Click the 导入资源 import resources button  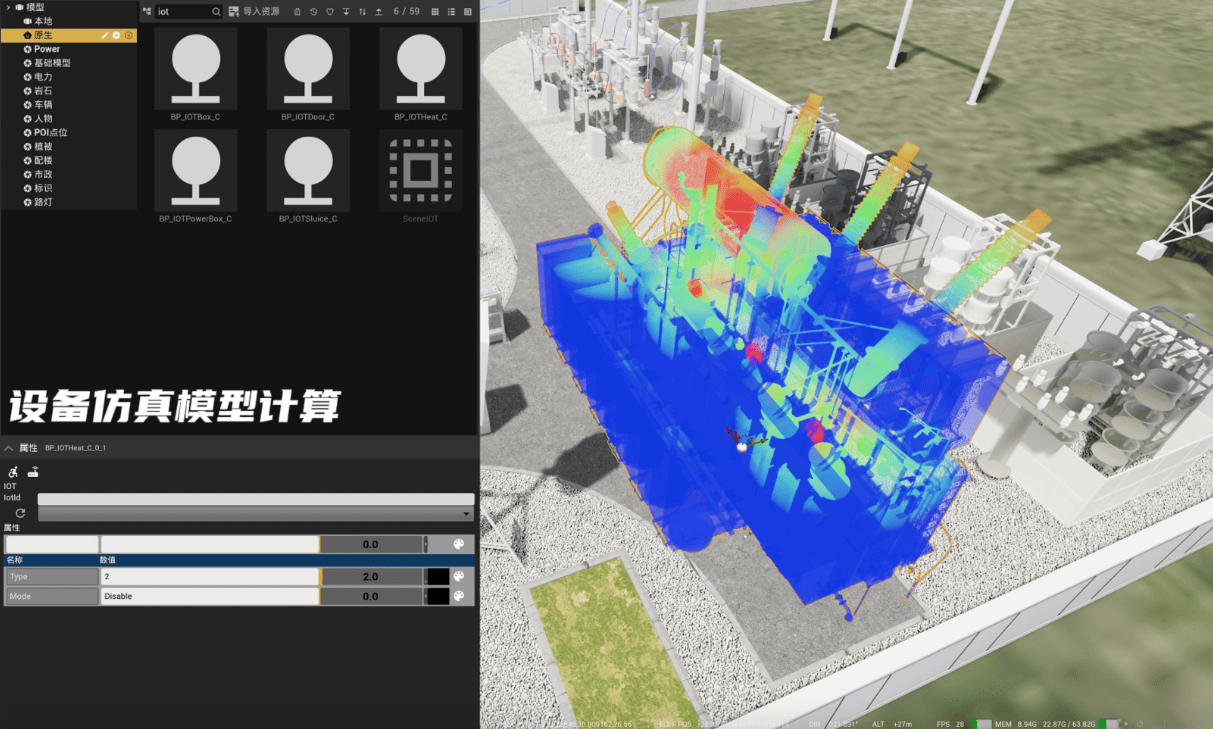coord(254,12)
